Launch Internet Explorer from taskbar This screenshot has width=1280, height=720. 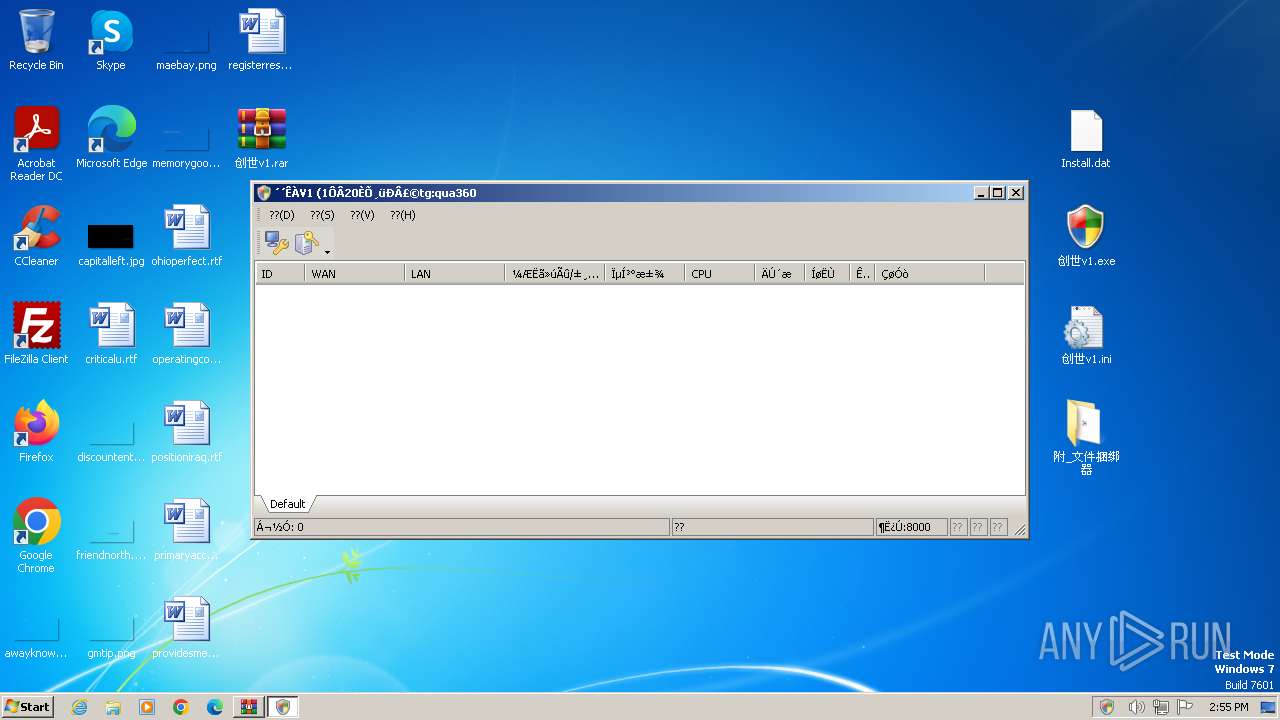point(79,707)
